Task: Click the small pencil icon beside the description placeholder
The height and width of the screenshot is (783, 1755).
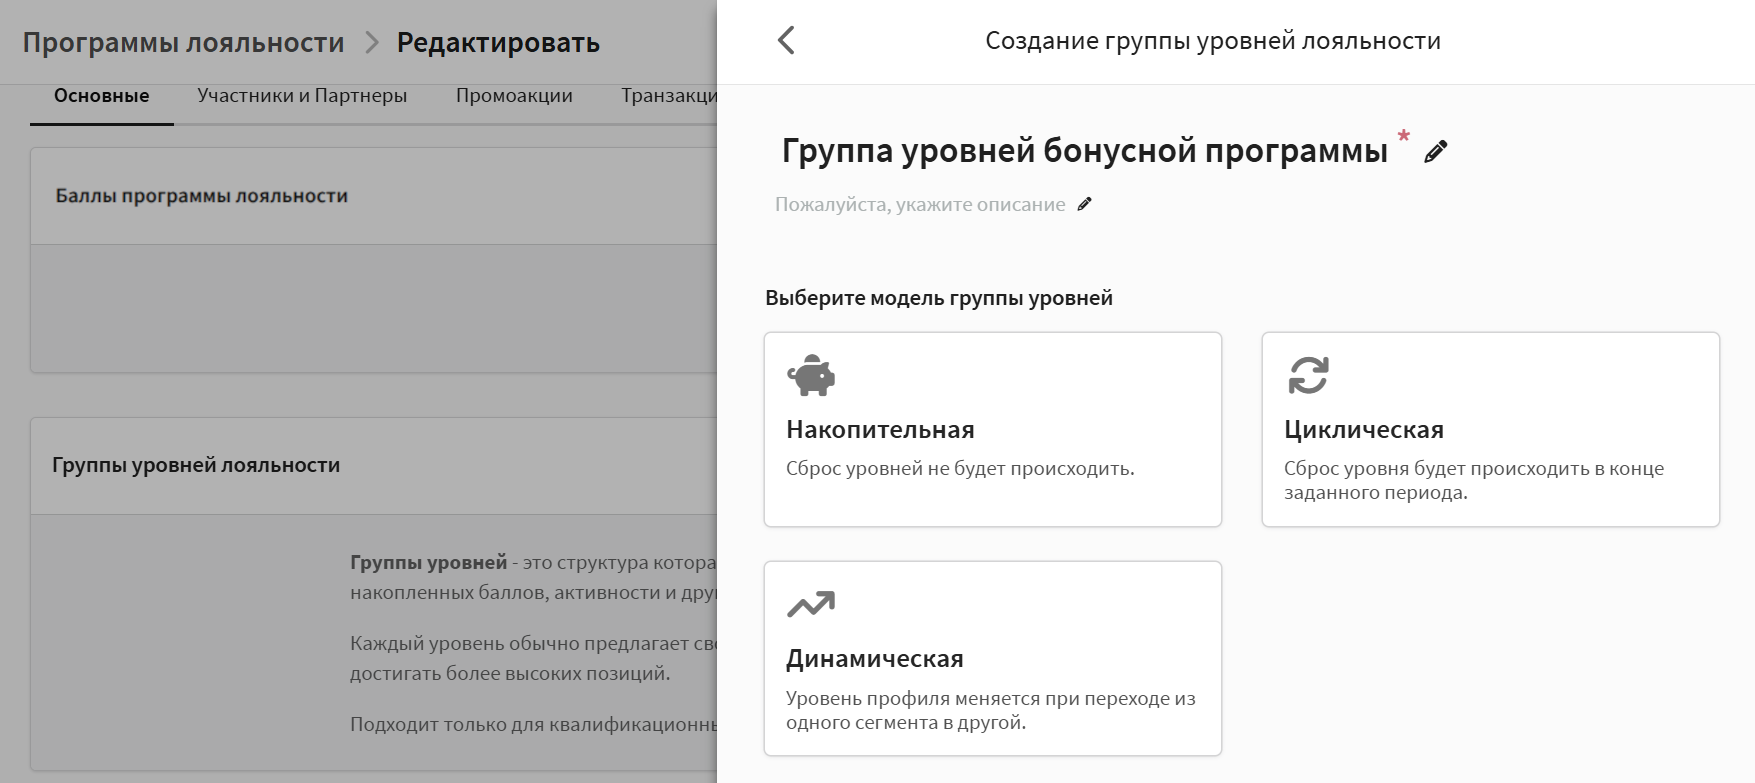Action: coord(1085,204)
